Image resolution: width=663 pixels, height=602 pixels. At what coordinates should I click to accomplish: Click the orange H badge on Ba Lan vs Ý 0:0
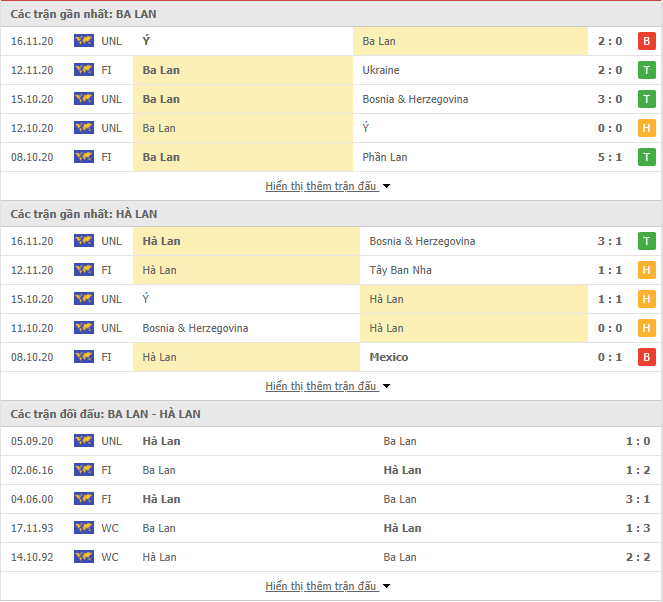(647, 128)
